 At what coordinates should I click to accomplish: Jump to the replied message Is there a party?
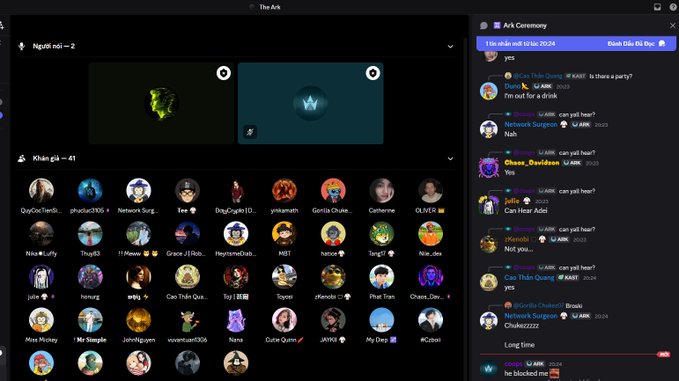click(611, 76)
